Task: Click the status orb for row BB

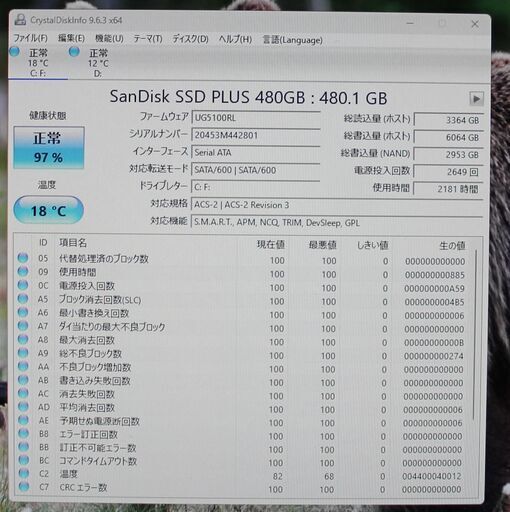Action: coord(23,446)
